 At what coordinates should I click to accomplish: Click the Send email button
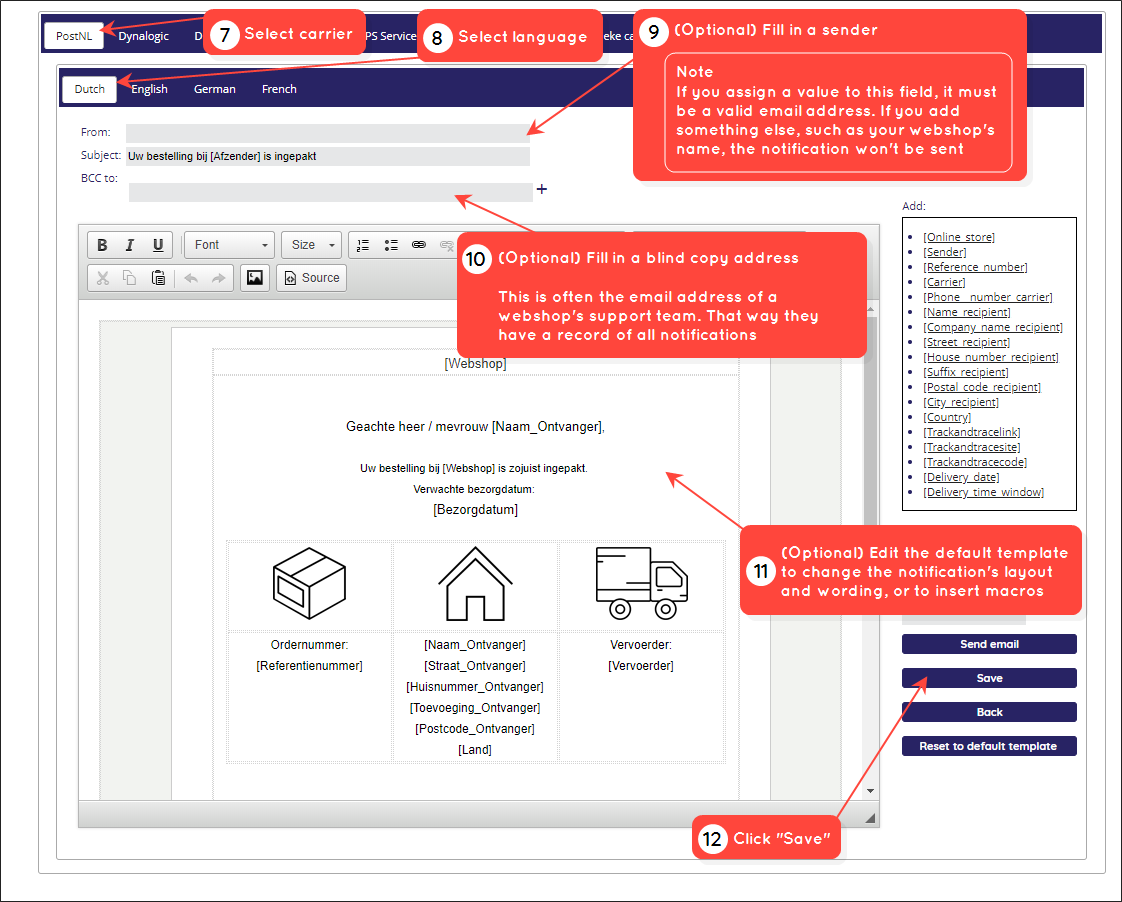click(x=989, y=644)
